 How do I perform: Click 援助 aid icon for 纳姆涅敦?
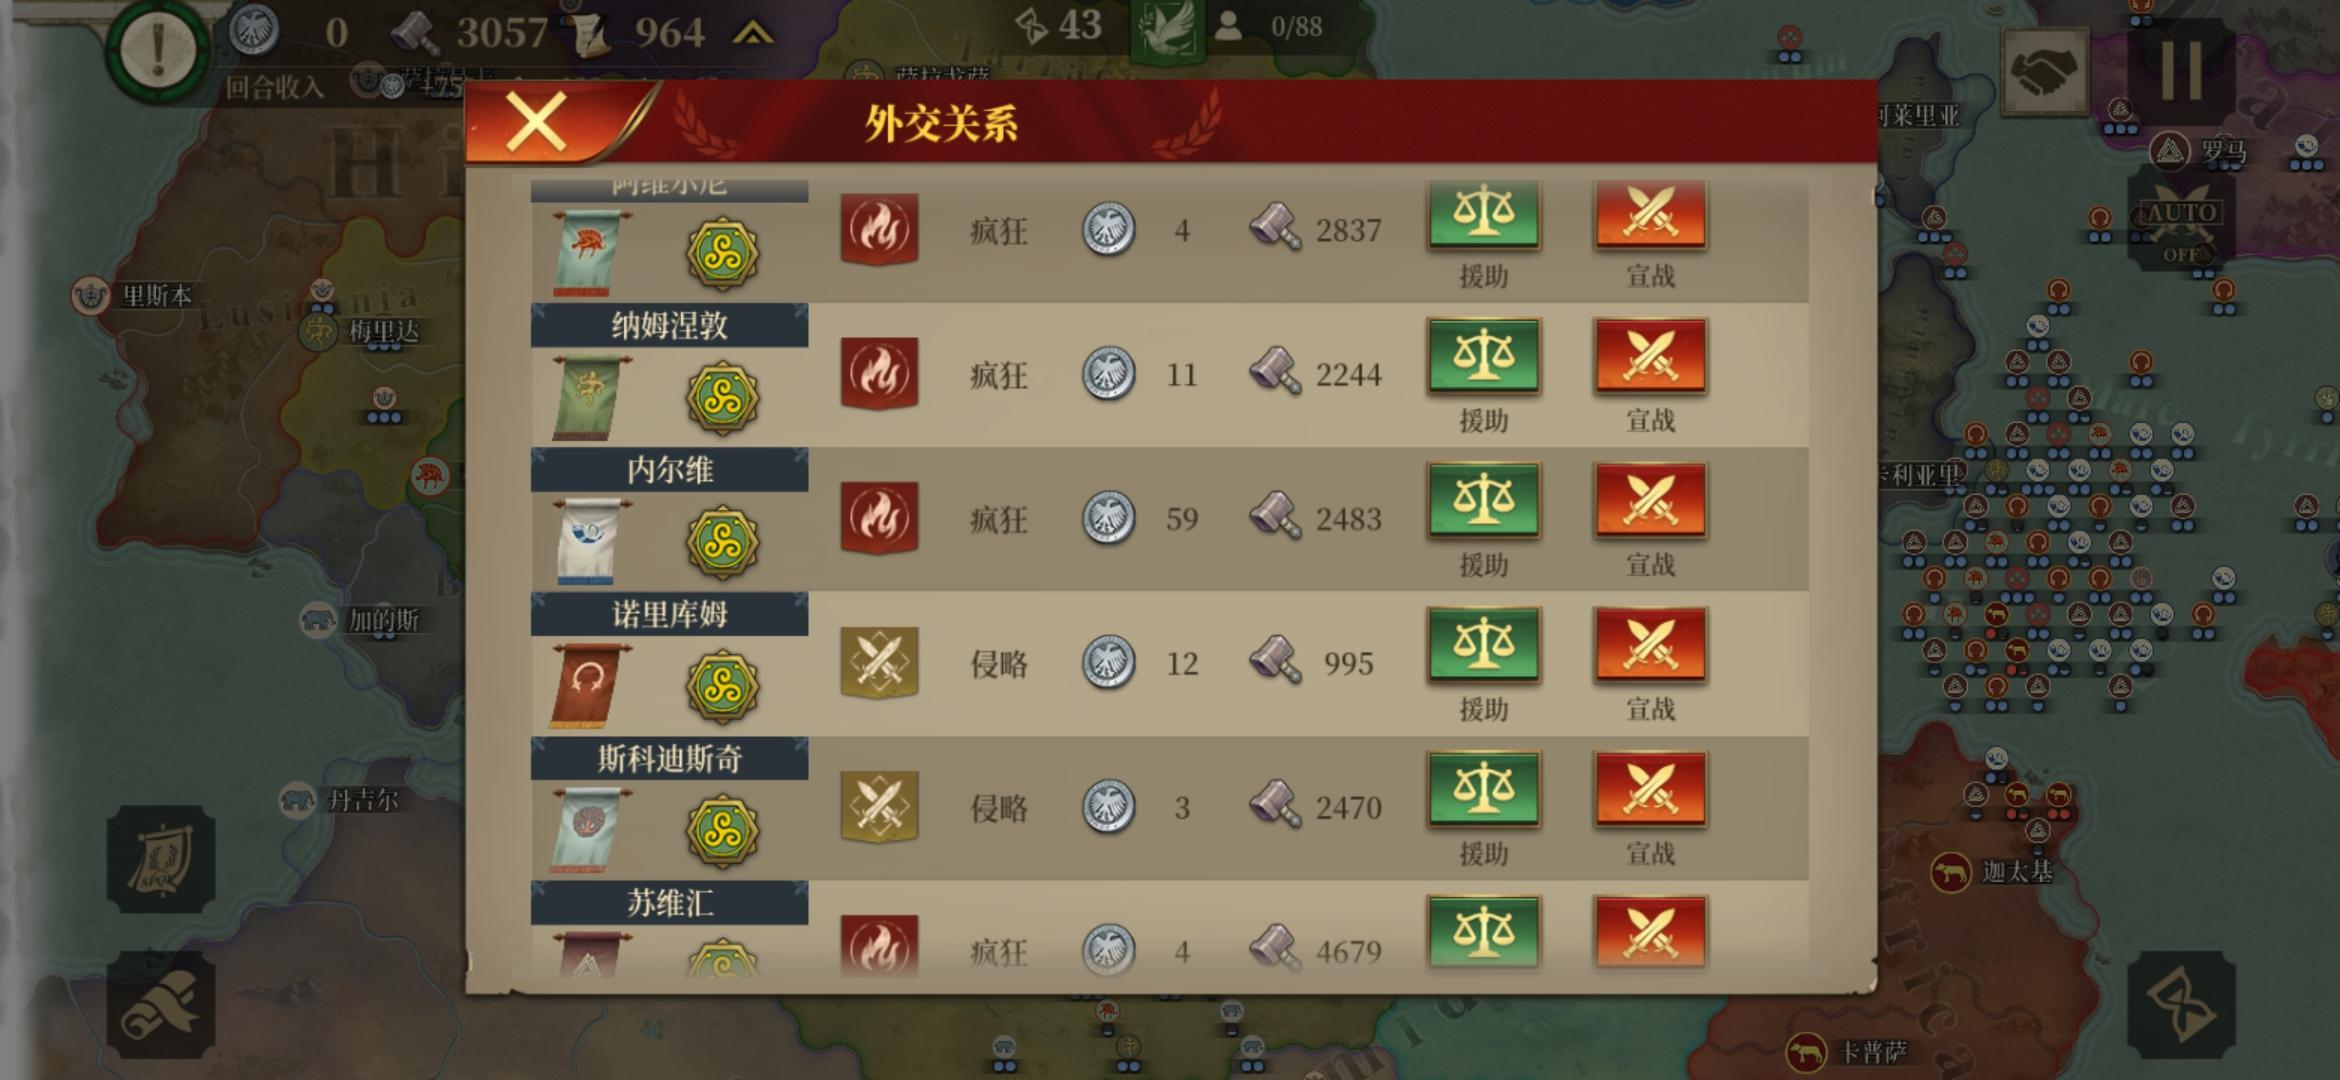tap(1483, 356)
